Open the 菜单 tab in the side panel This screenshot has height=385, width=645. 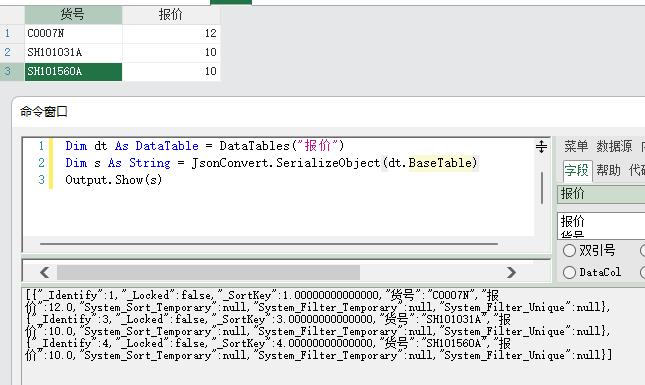click(x=576, y=146)
